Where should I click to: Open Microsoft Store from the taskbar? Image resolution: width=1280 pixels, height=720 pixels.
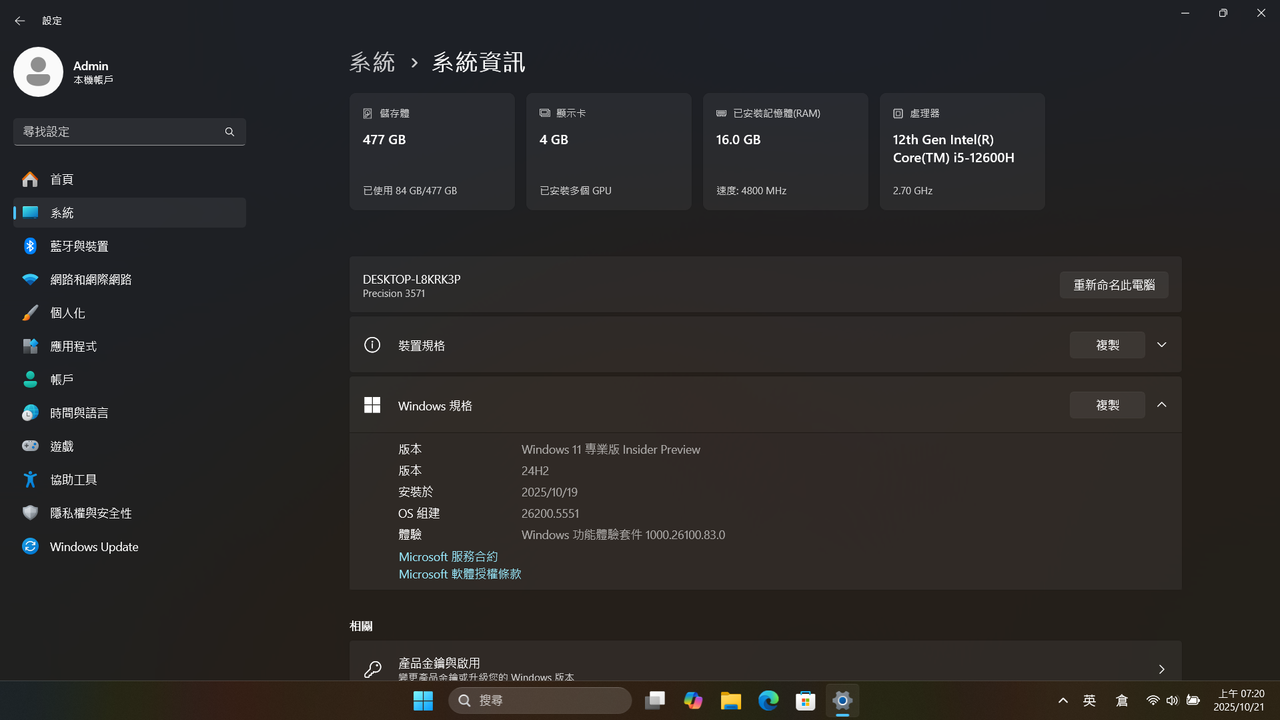pyautogui.click(x=805, y=701)
